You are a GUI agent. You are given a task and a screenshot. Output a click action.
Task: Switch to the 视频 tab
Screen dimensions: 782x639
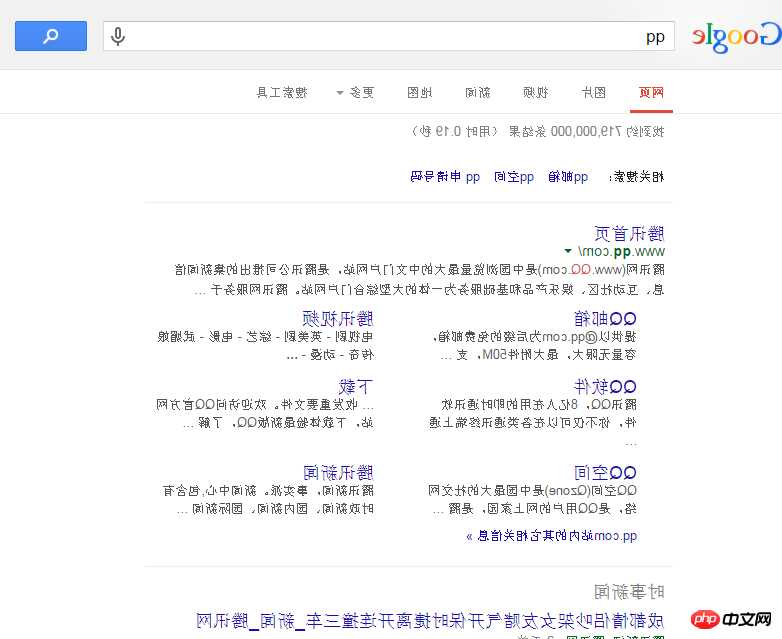pos(535,93)
